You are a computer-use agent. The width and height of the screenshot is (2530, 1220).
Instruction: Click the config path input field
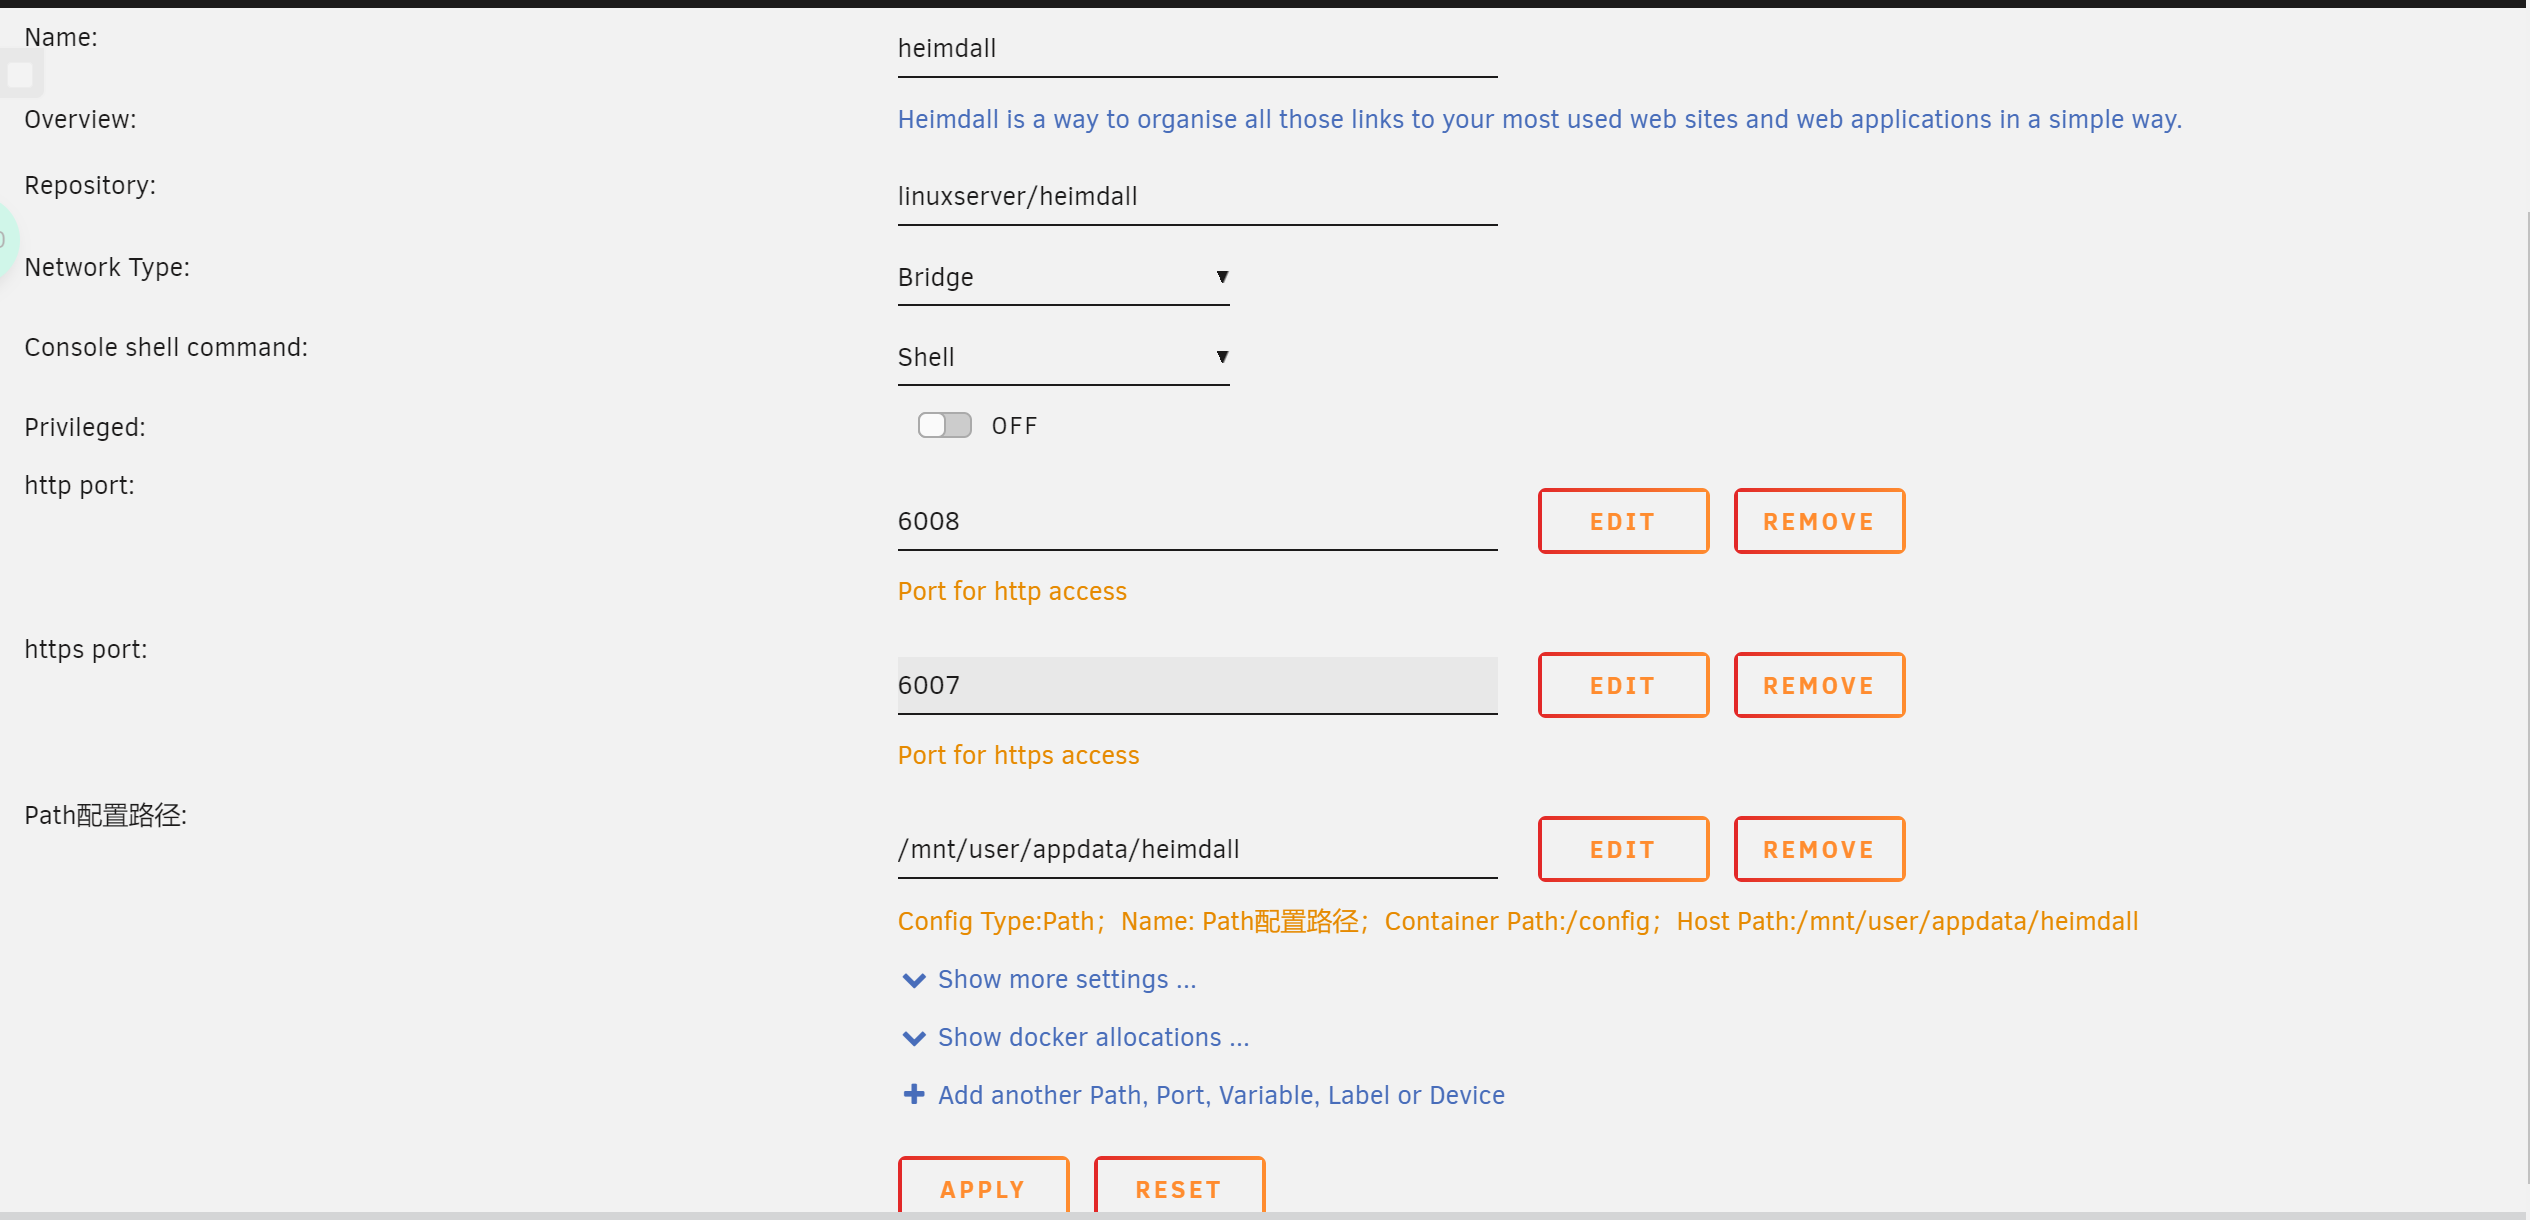click(x=1197, y=850)
